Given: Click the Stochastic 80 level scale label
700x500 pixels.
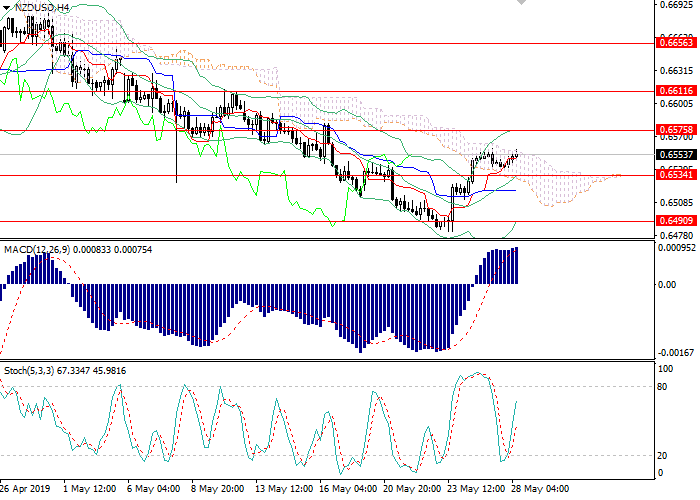Looking at the screenshot, I should (663, 386).
